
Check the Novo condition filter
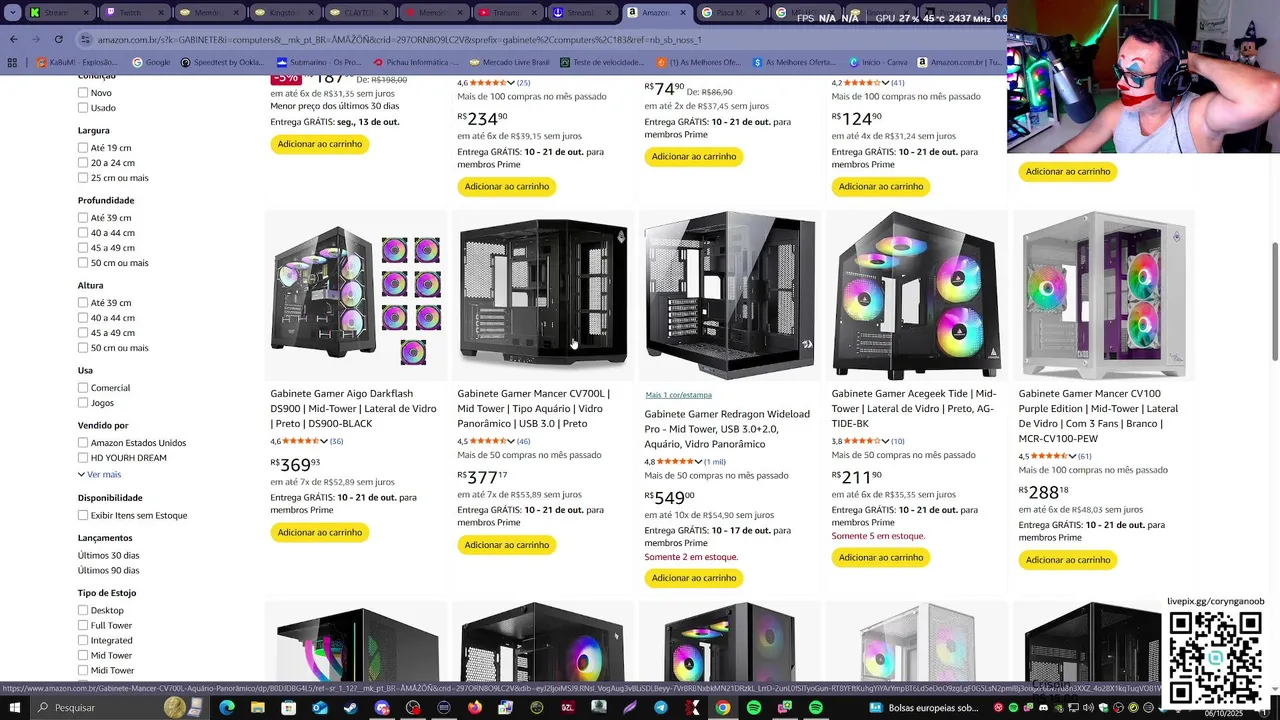[83, 93]
